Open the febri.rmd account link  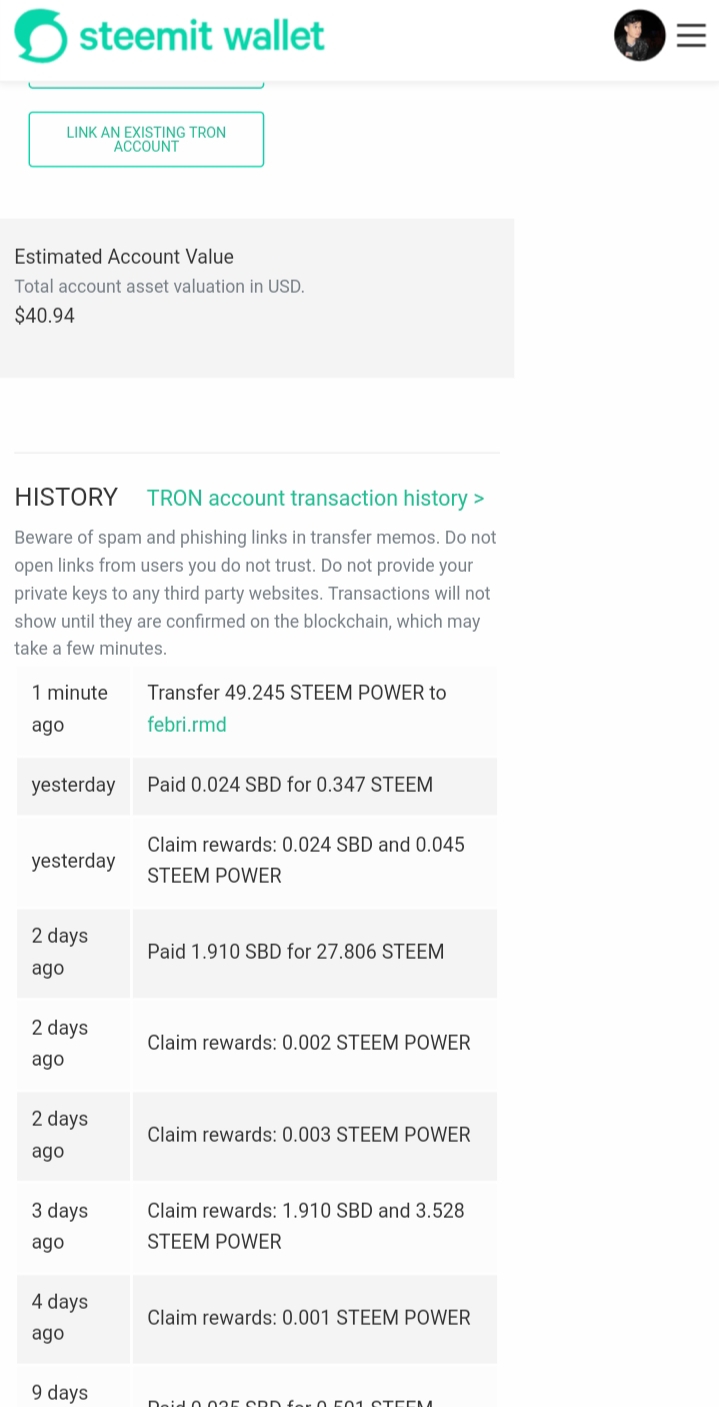click(187, 724)
